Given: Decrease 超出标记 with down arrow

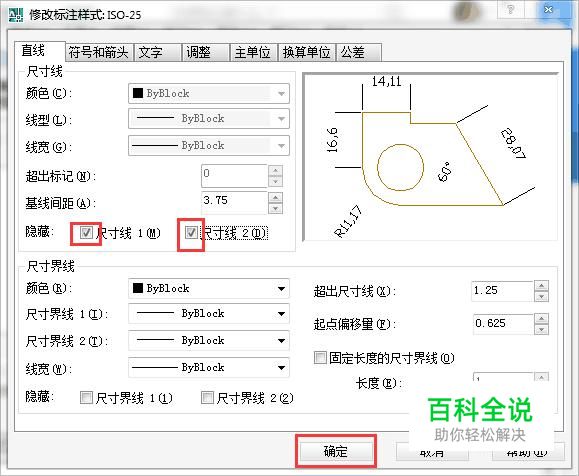Looking at the screenshot, I should coord(275,182).
